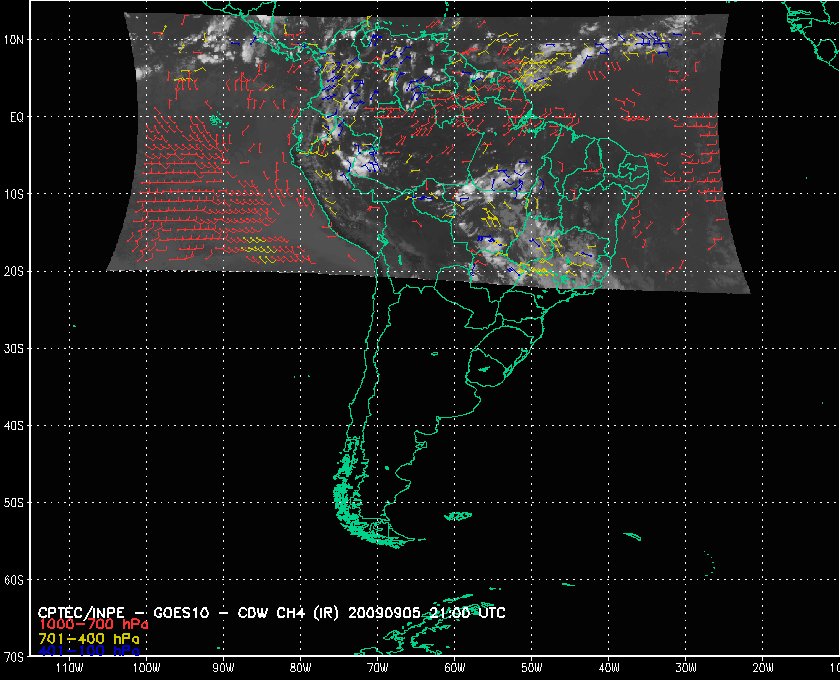
Task: Select the EQ equator label
Action: coord(17,117)
